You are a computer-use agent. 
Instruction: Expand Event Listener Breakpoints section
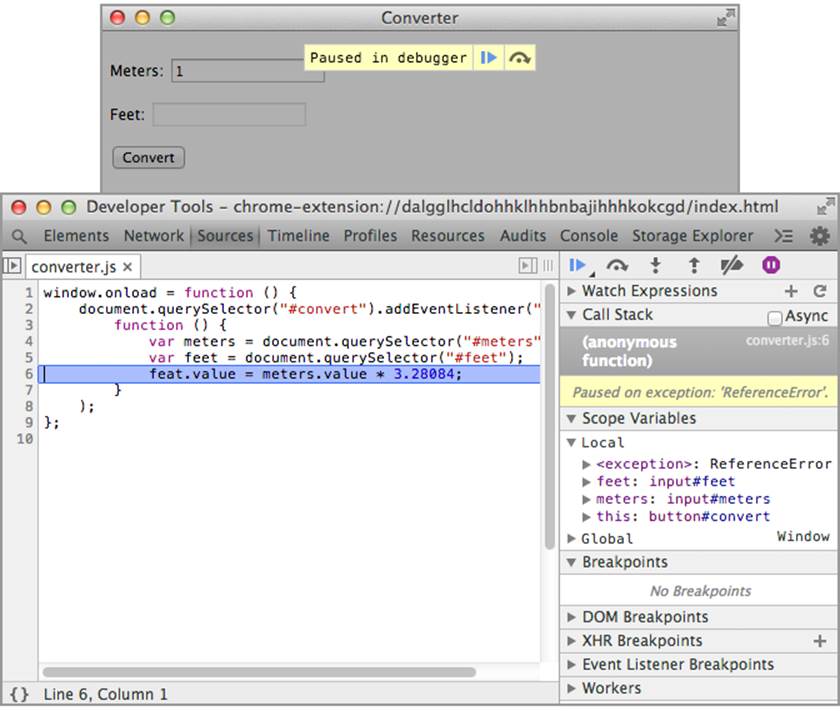click(572, 664)
